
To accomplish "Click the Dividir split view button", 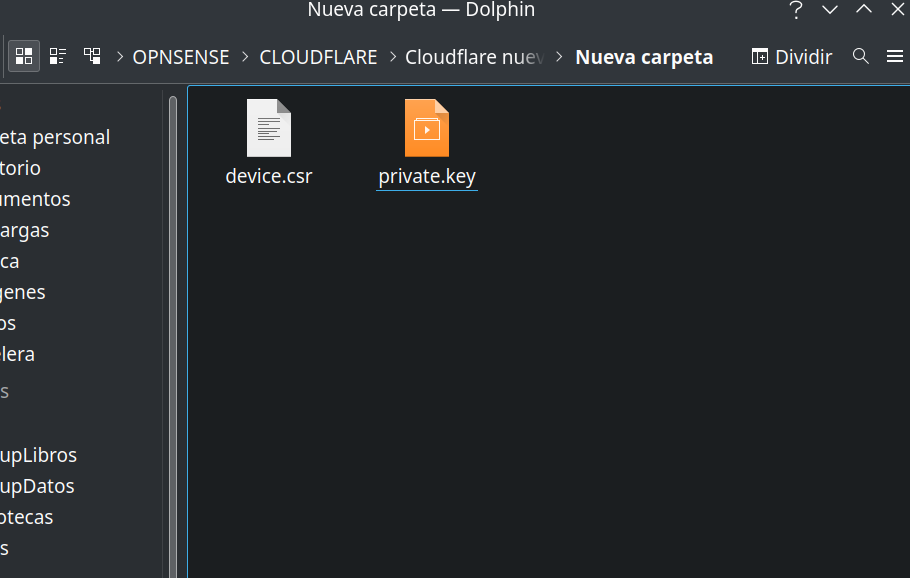I will coord(791,57).
